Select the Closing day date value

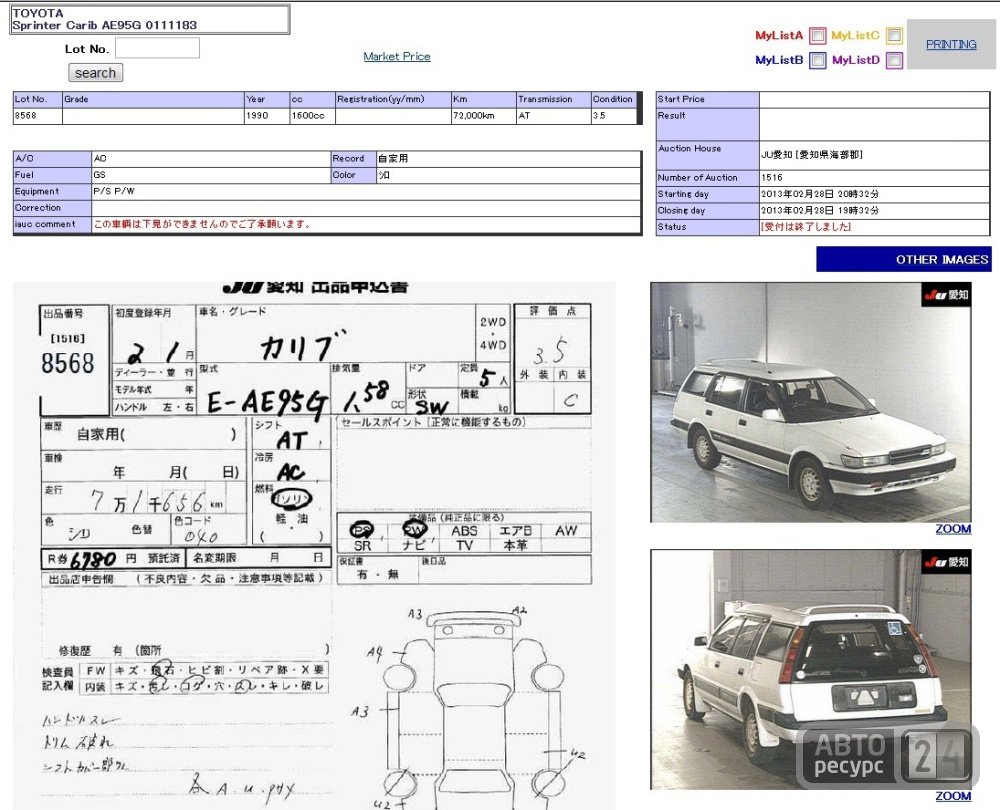(x=819, y=210)
